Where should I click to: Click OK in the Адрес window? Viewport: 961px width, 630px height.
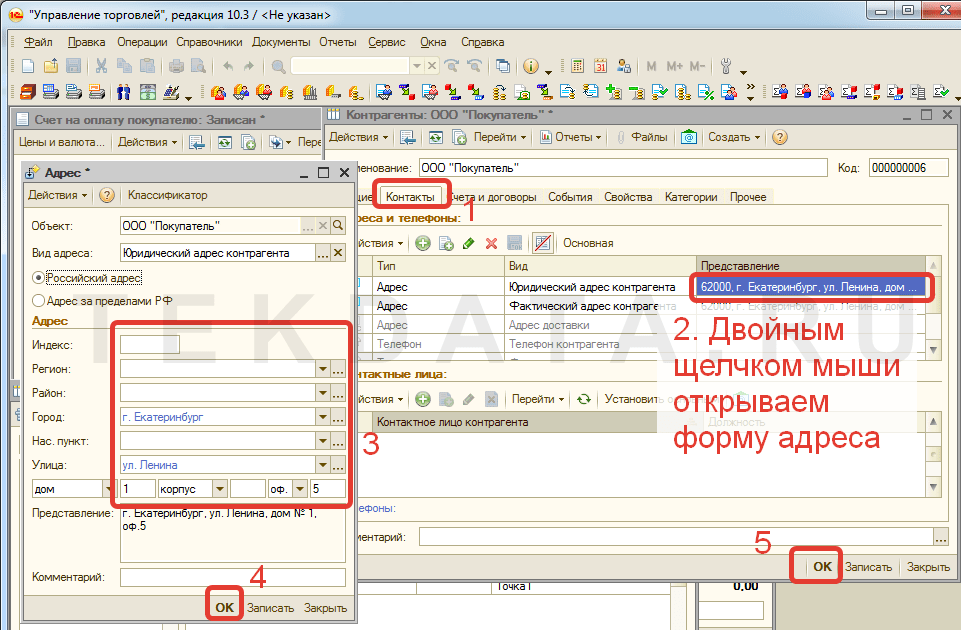pyautogui.click(x=224, y=607)
